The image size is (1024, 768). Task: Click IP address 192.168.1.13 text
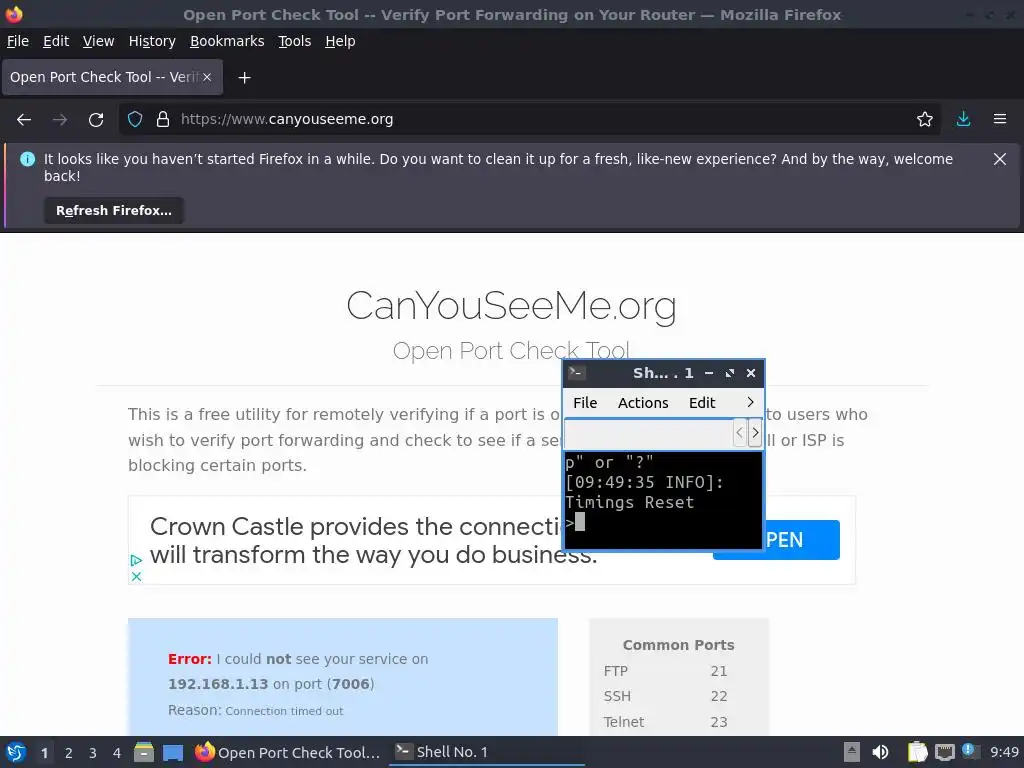click(x=218, y=684)
